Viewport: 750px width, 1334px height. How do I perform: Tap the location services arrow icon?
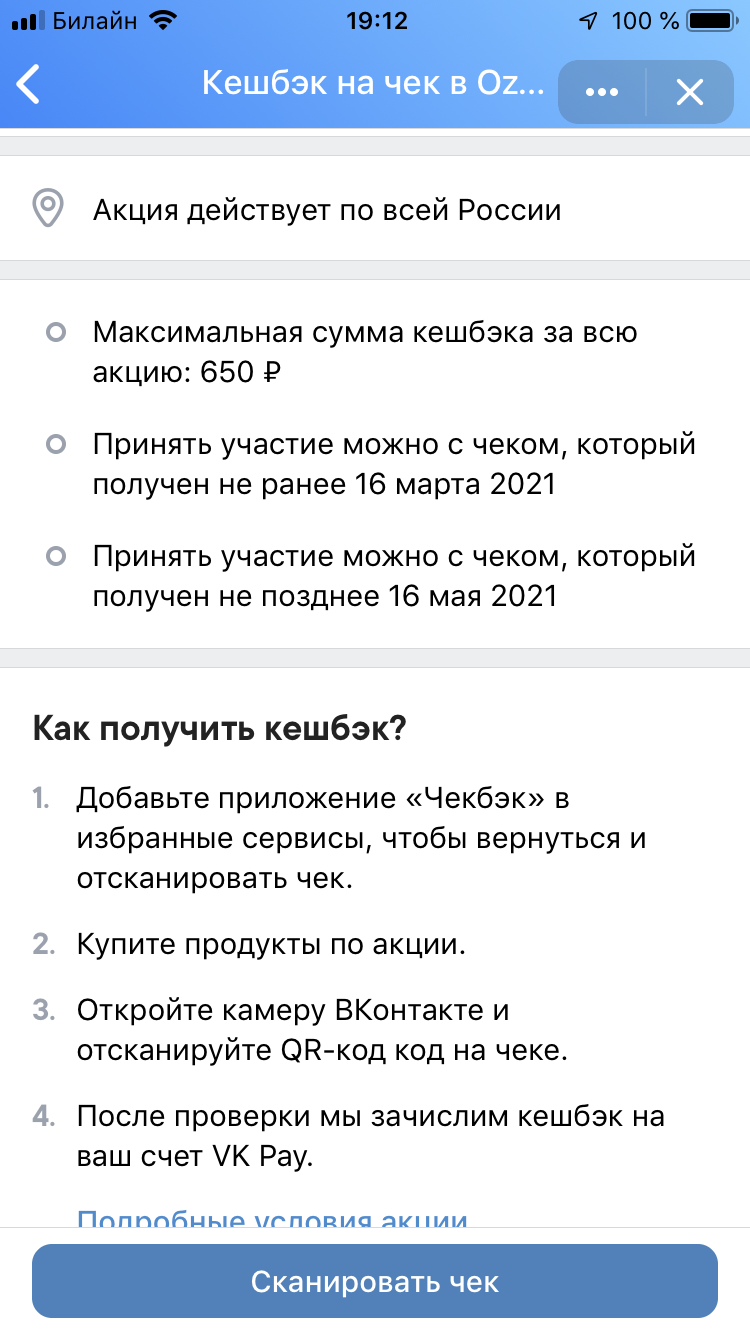589,20
